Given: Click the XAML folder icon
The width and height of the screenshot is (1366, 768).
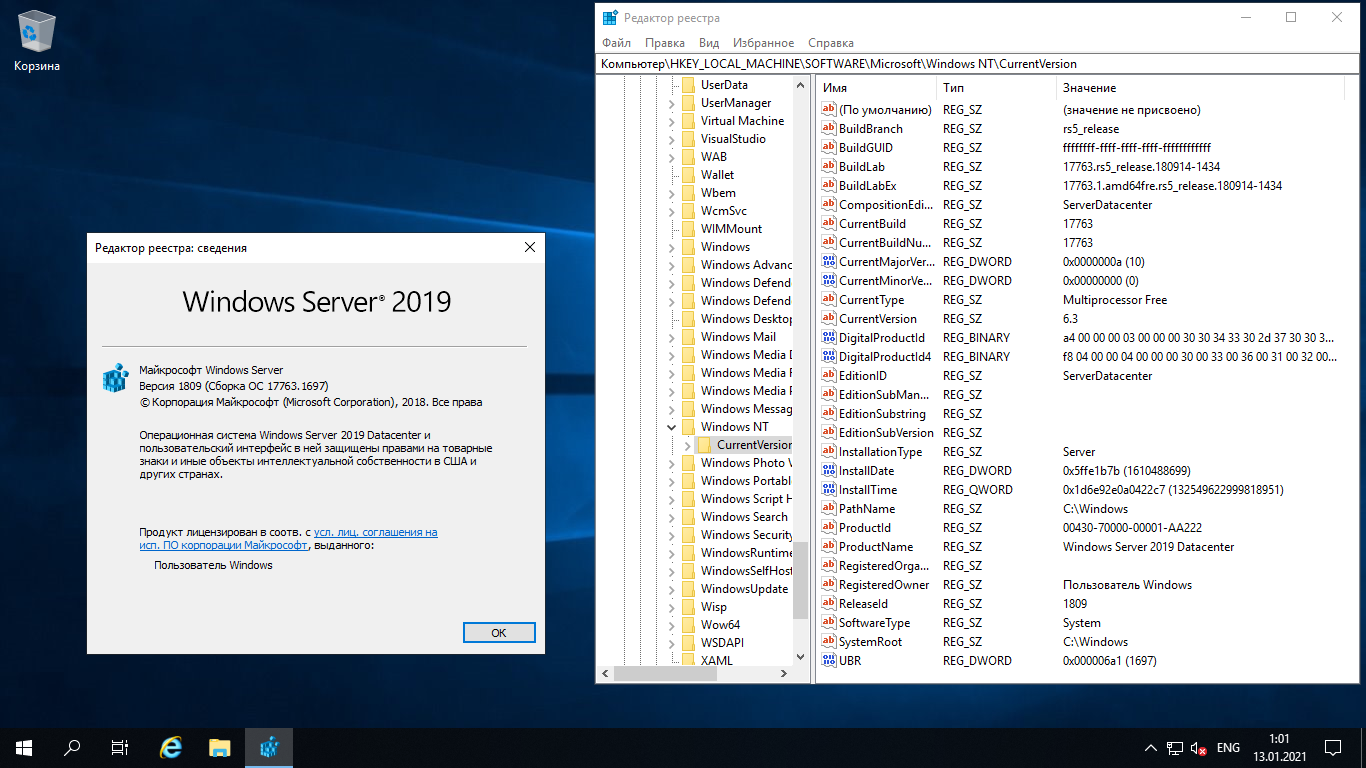Looking at the screenshot, I should 688,661.
